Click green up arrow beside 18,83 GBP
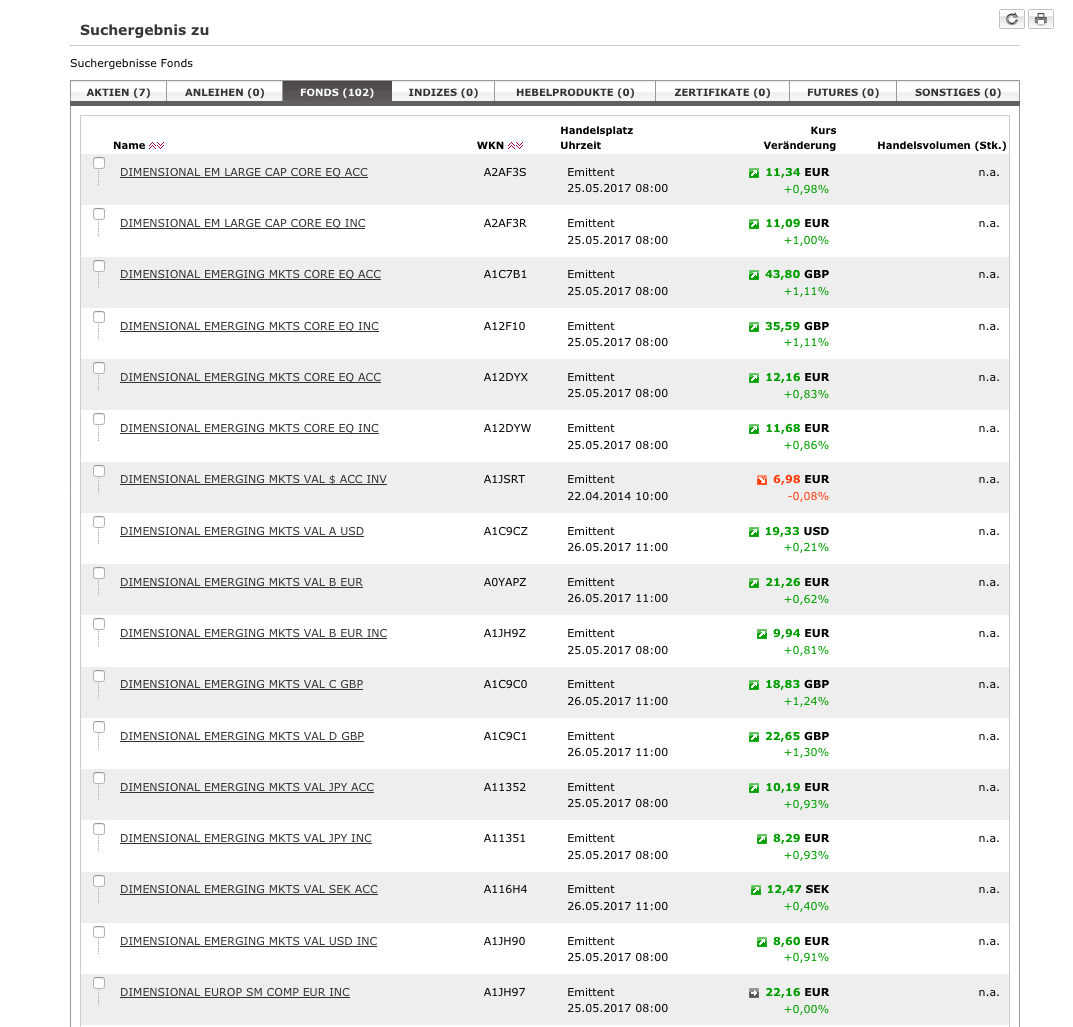This screenshot has width=1073, height=1027. coord(753,685)
